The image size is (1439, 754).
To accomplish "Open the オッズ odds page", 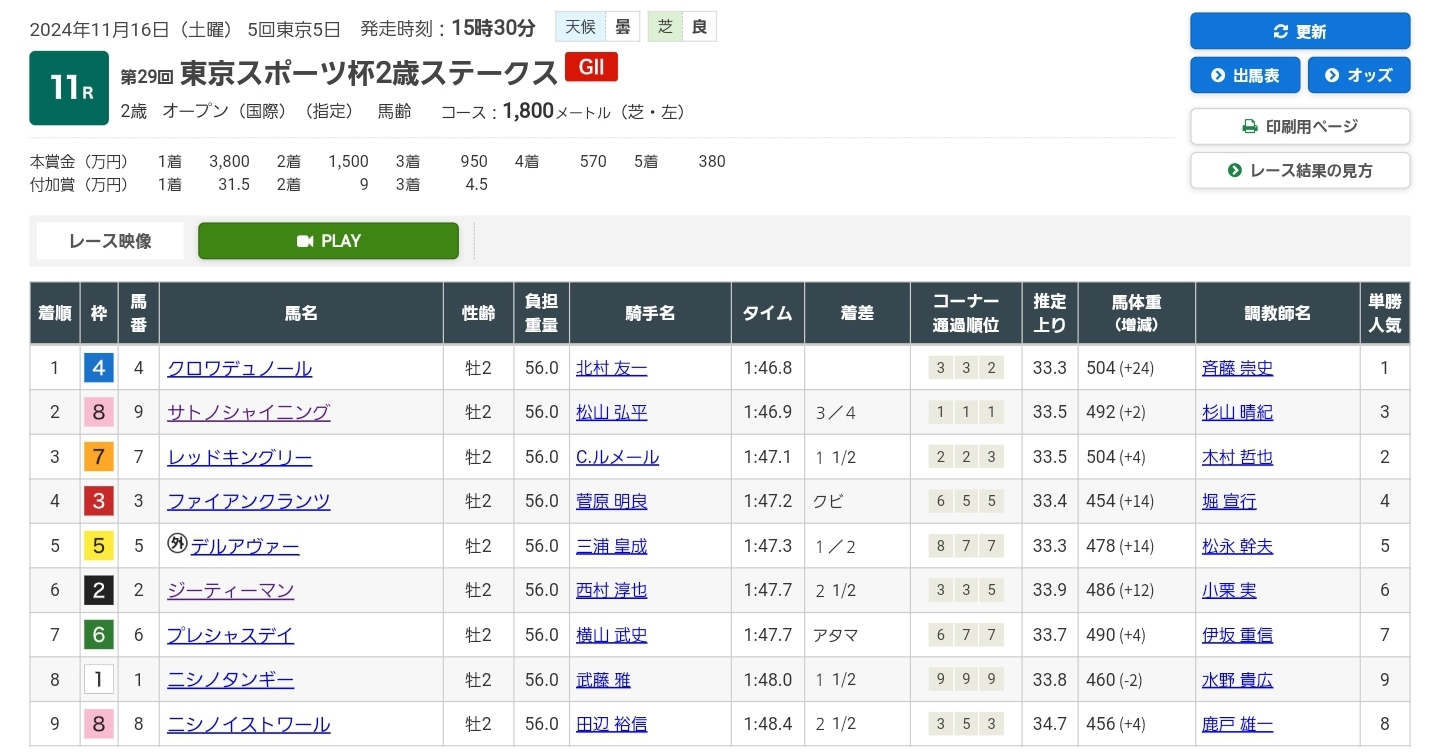I will tap(1359, 75).
